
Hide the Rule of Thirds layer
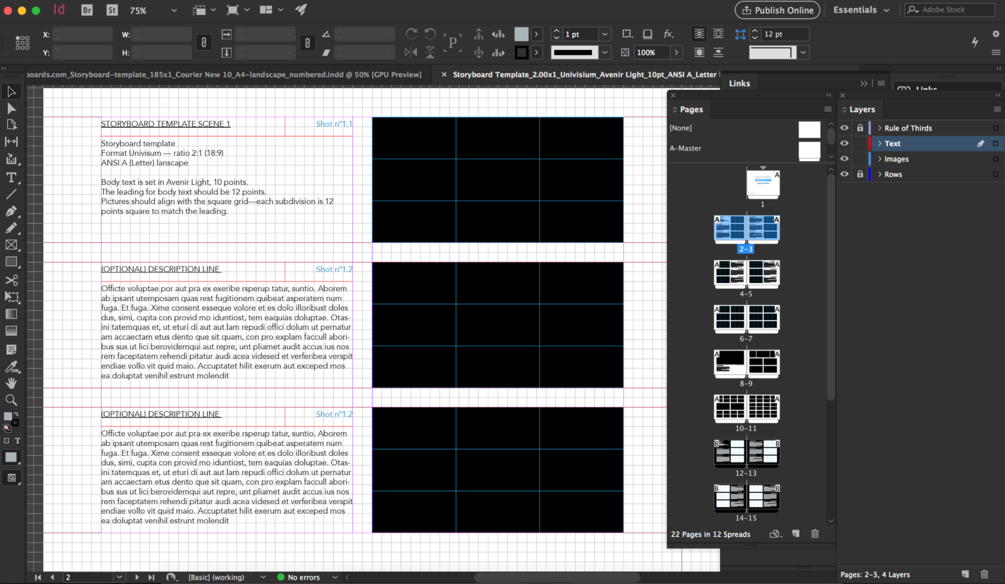point(845,128)
